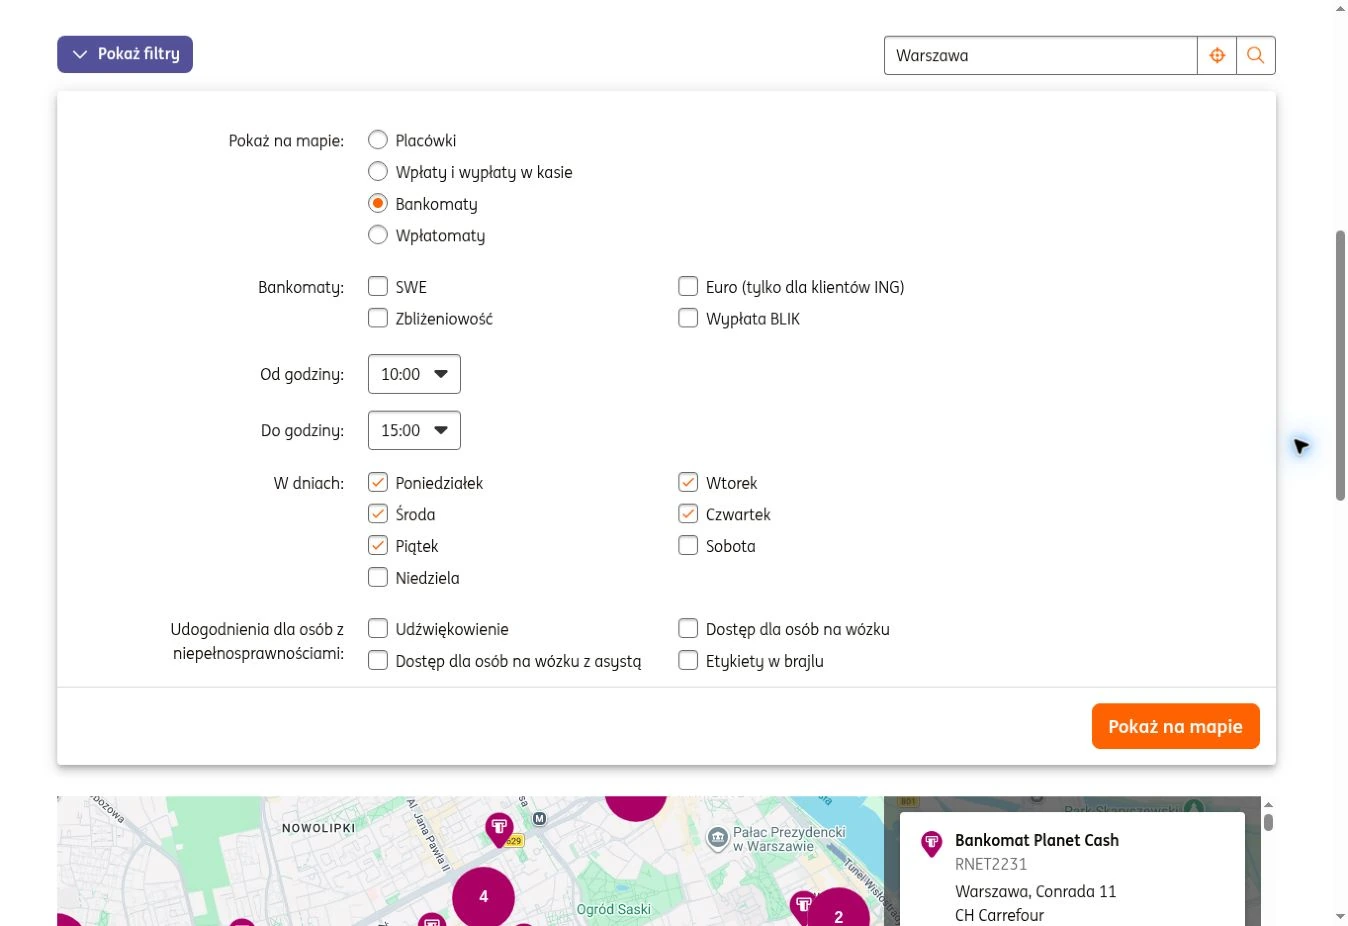Click the orange search magnifier icon
This screenshot has width=1348, height=926.
pyautogui.click(x=1256, y=56)
